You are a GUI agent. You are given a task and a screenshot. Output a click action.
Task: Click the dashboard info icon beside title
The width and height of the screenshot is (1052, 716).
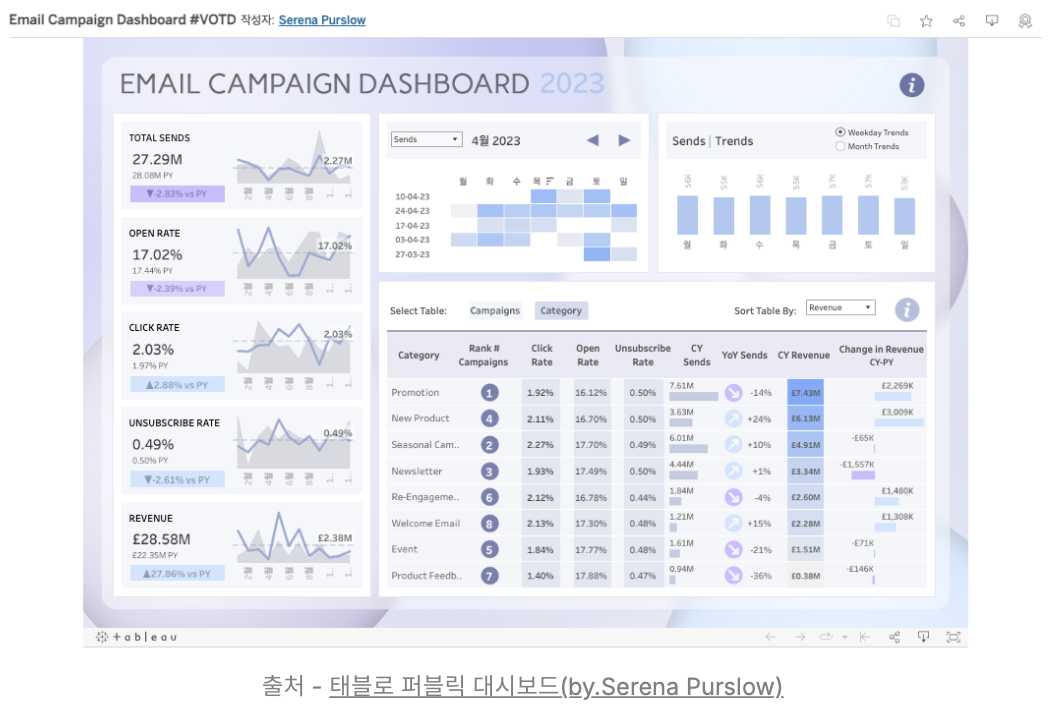[x=911, y=85]
